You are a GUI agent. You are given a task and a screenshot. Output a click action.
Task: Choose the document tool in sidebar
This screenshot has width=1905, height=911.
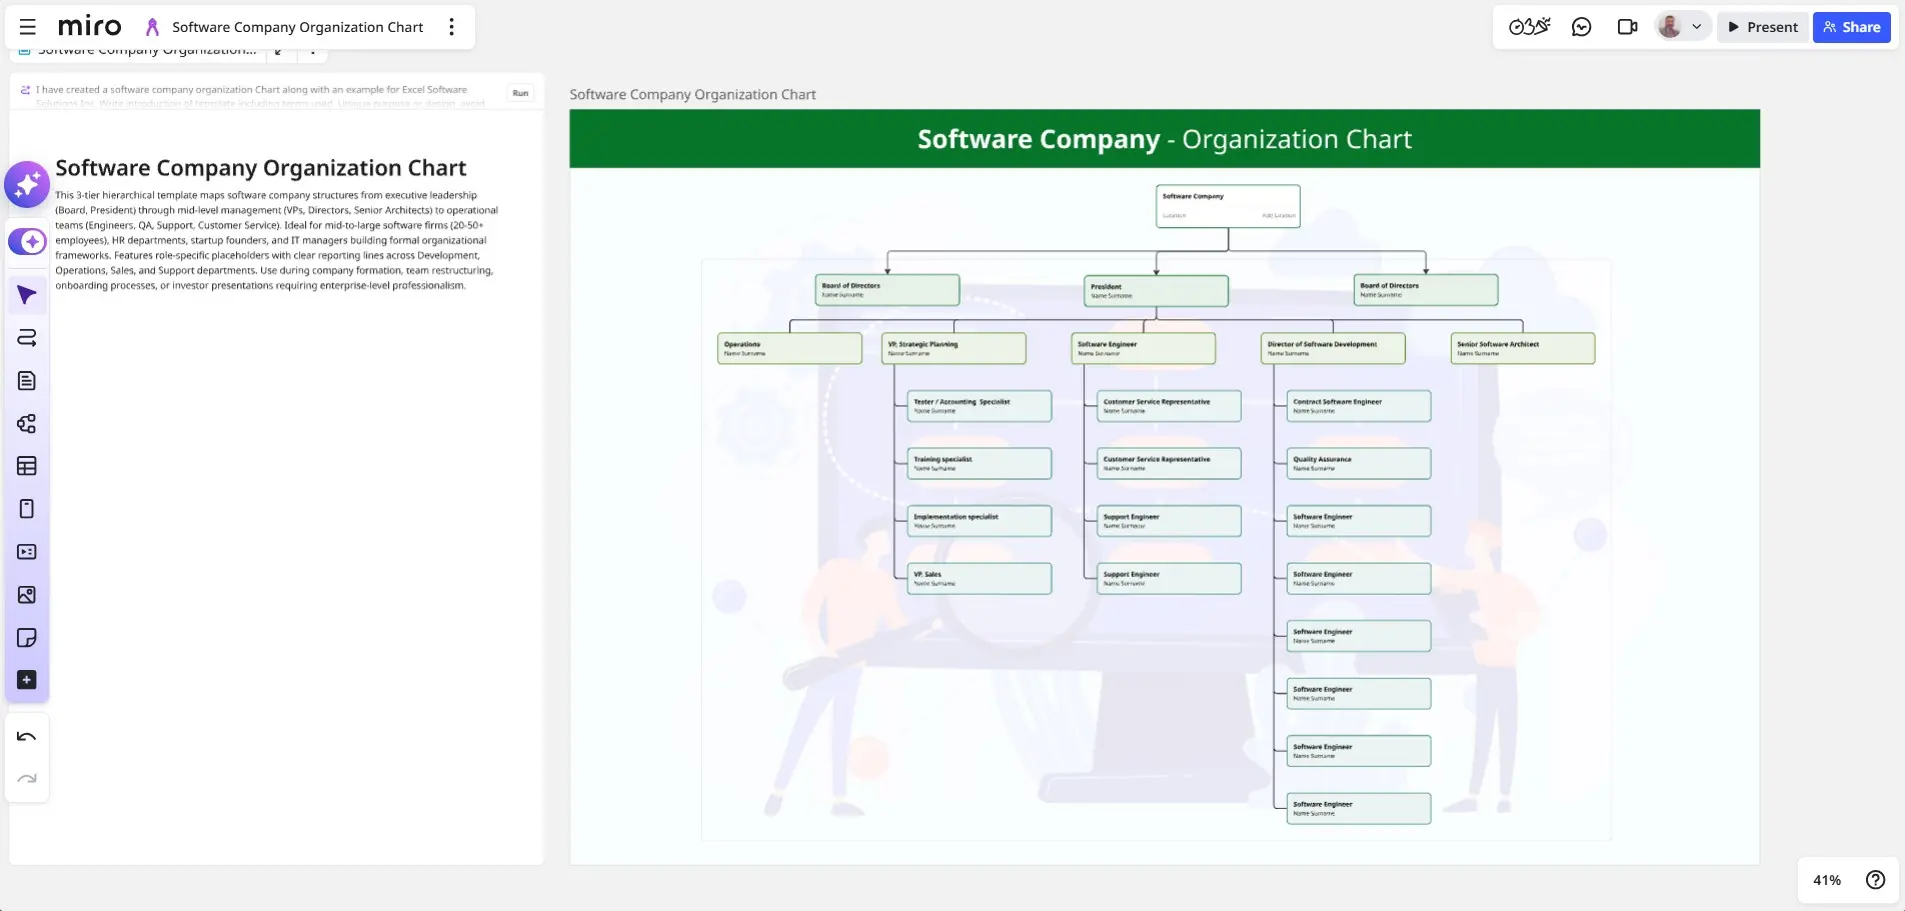point(27,381)
